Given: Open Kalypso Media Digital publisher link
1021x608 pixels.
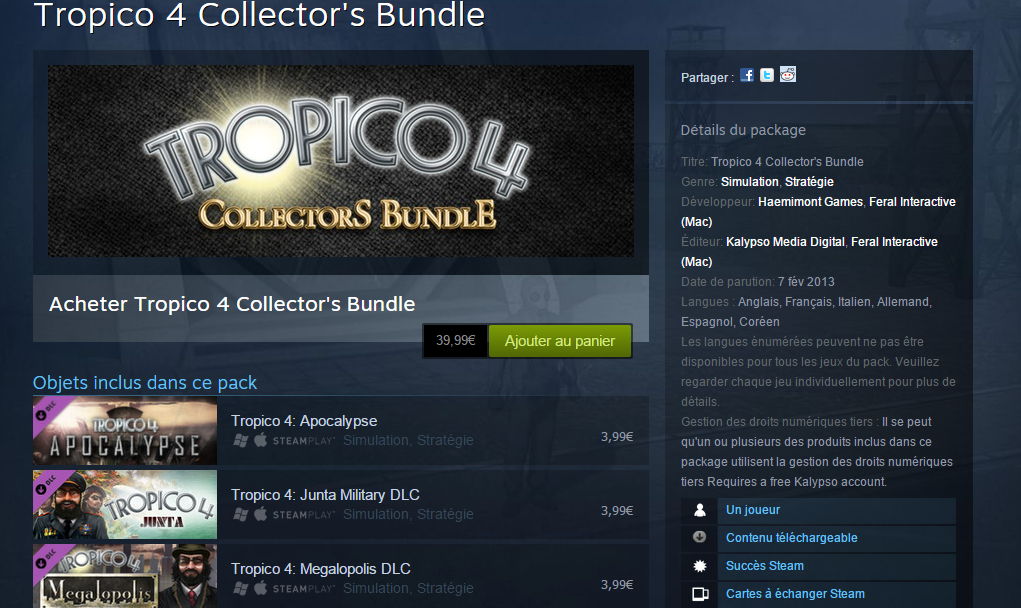Looking at the screenshot, I should pyautogui.click(x=785, y=242).
